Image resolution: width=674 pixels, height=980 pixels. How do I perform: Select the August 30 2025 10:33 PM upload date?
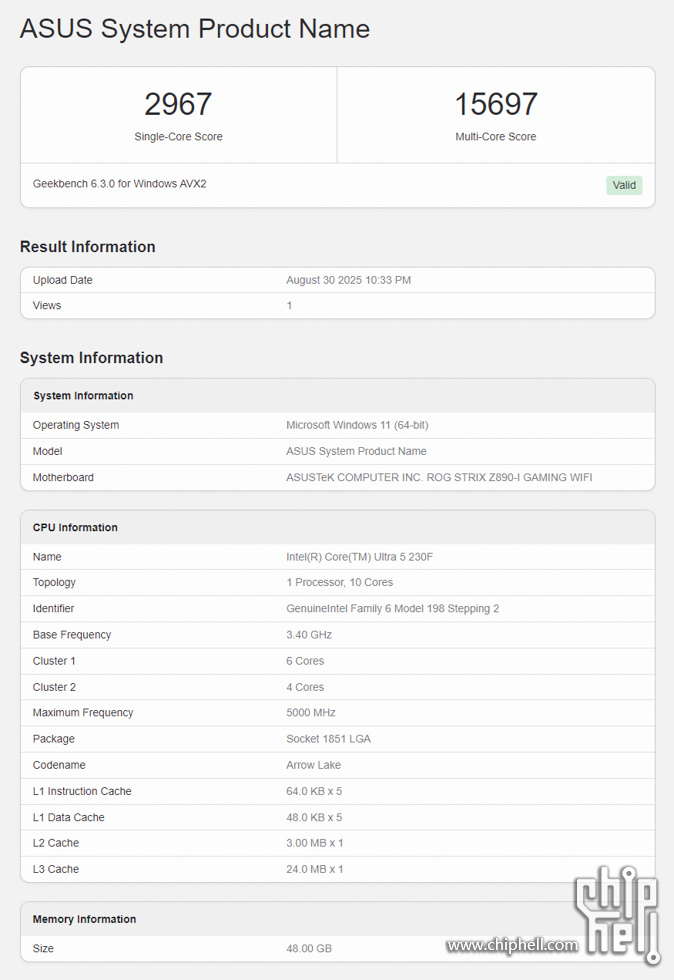click(x=348, y=280)
